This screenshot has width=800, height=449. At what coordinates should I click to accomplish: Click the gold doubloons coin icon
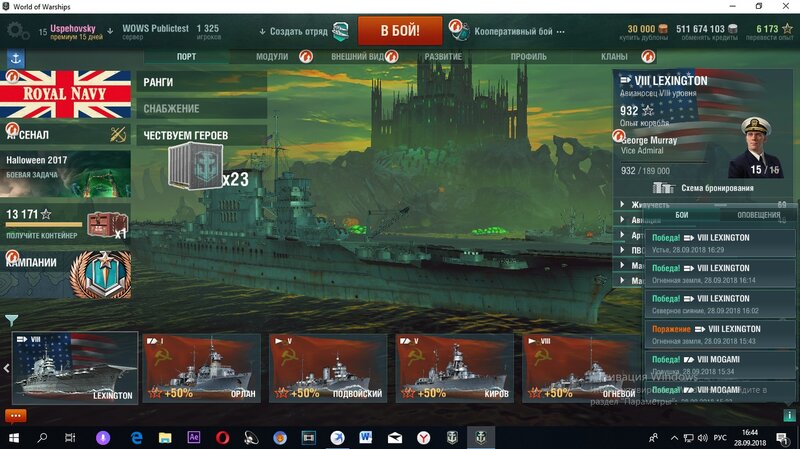pos(663,29)
